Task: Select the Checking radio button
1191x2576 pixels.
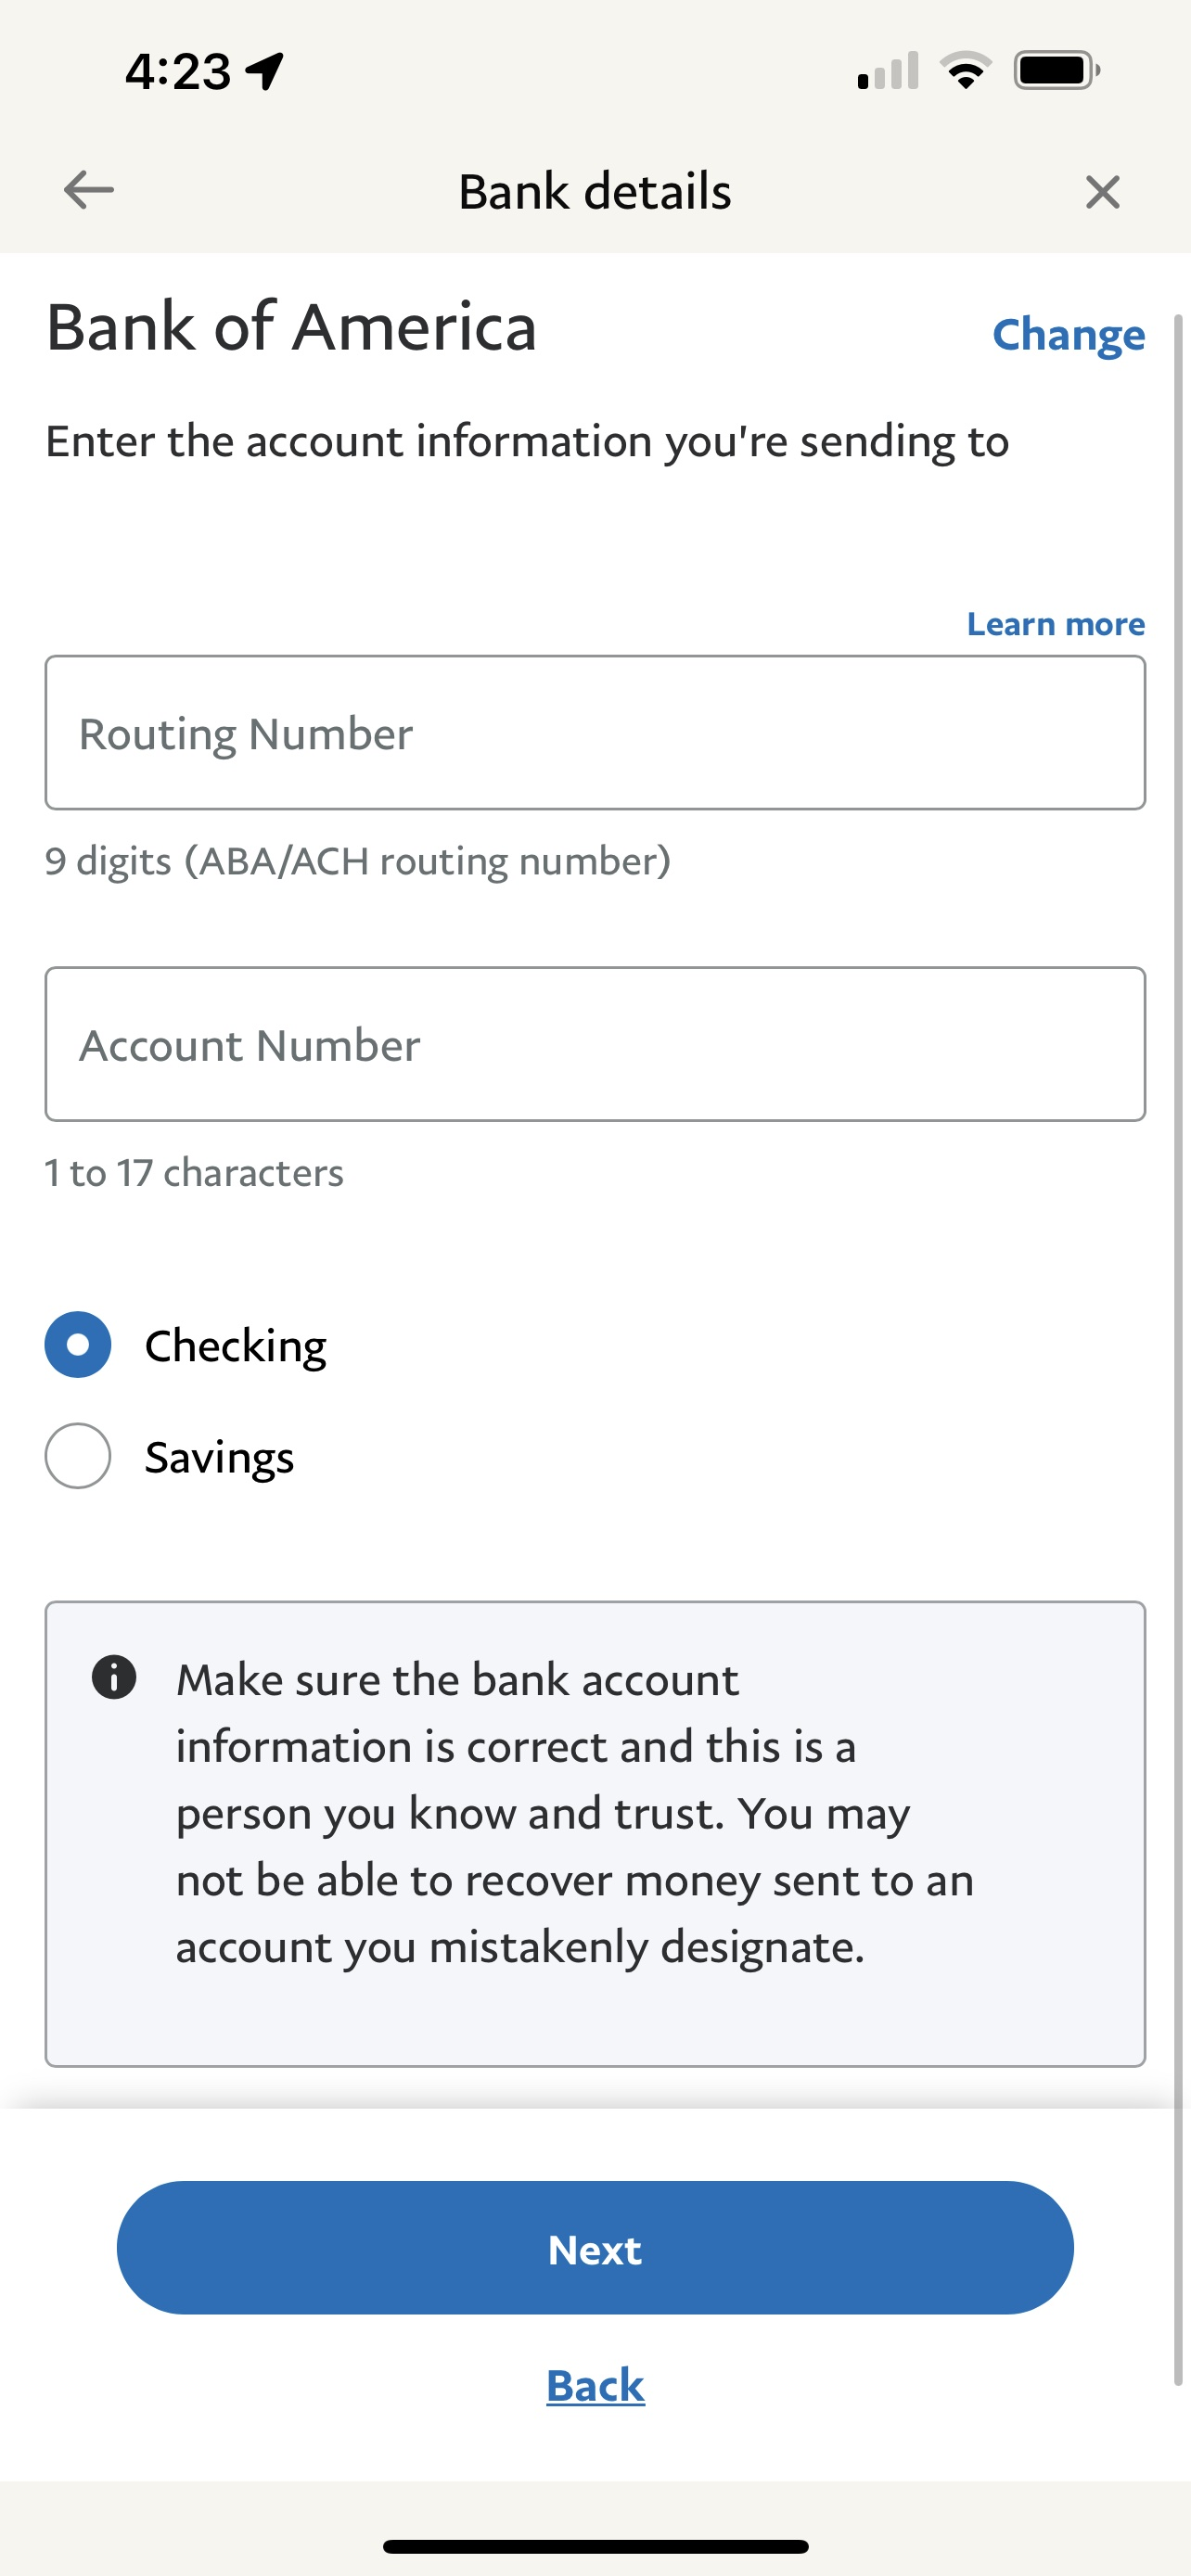Action: tap(78, 1344)
